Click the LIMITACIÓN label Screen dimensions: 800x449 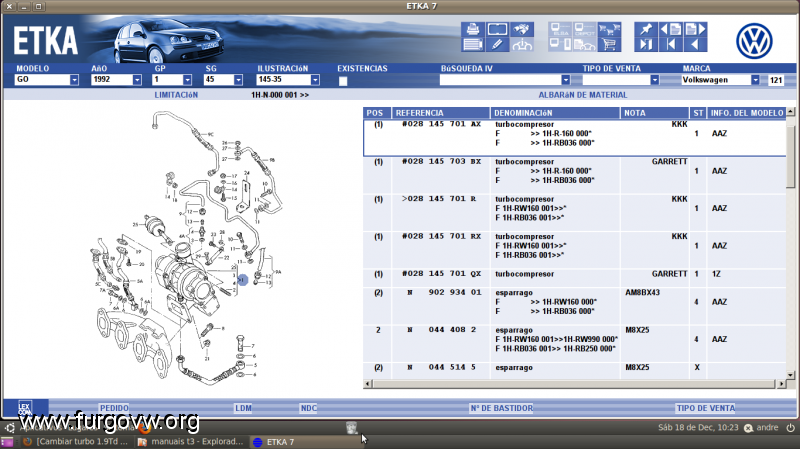click(x=176, y=95)
